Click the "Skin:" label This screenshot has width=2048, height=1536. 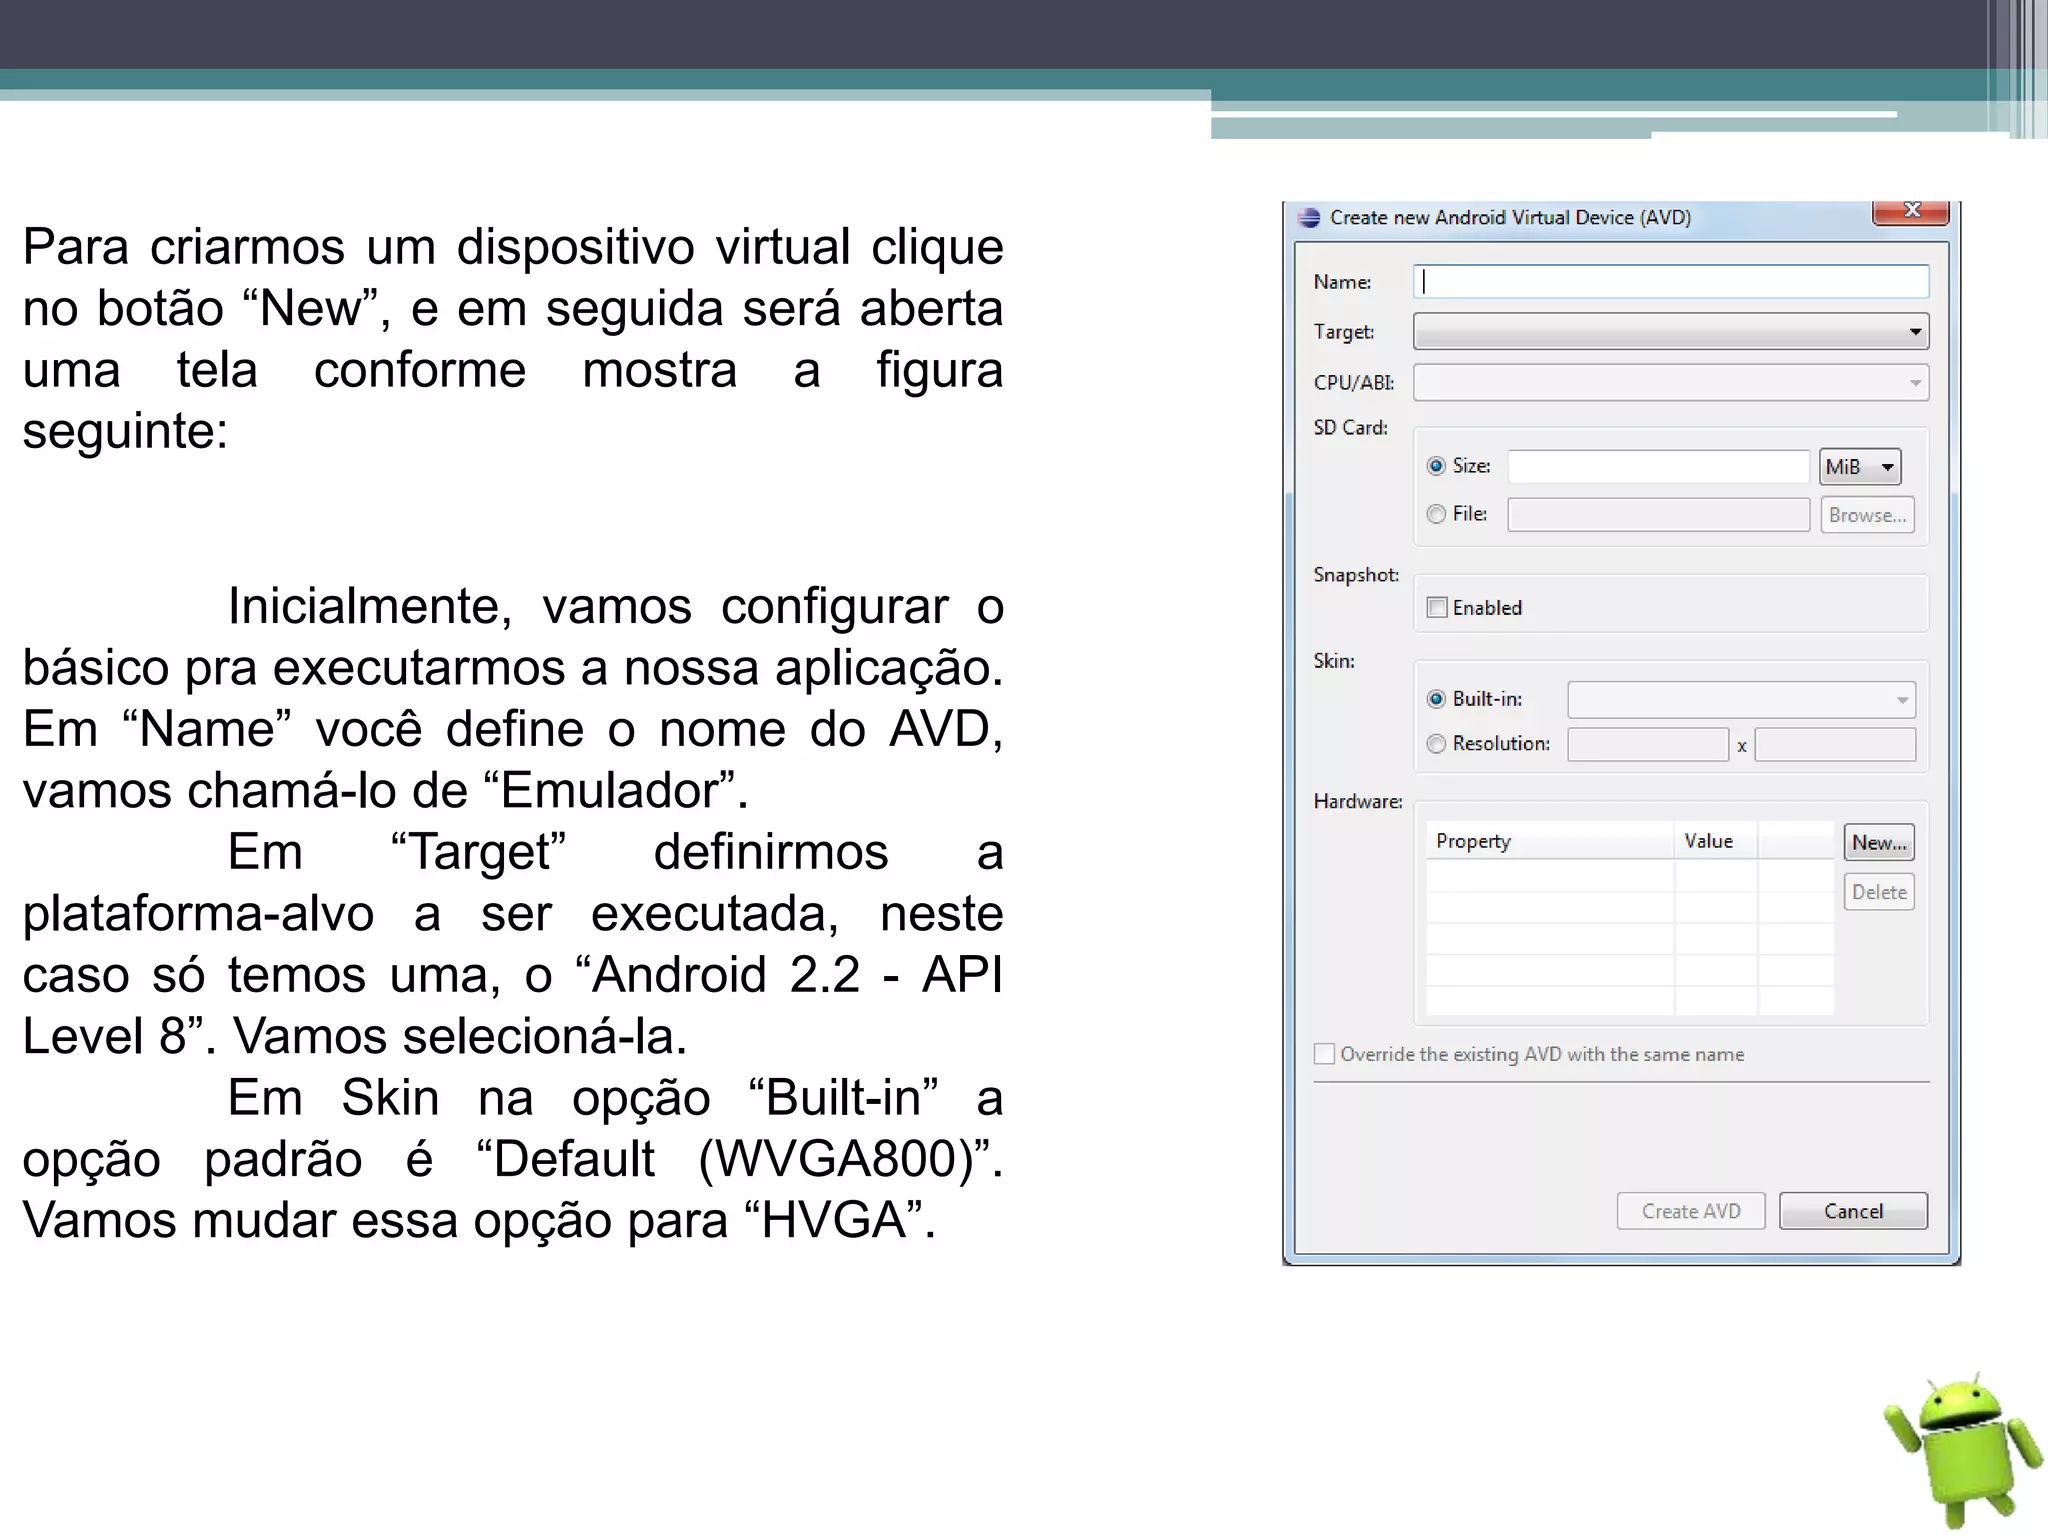[1334, 661]
